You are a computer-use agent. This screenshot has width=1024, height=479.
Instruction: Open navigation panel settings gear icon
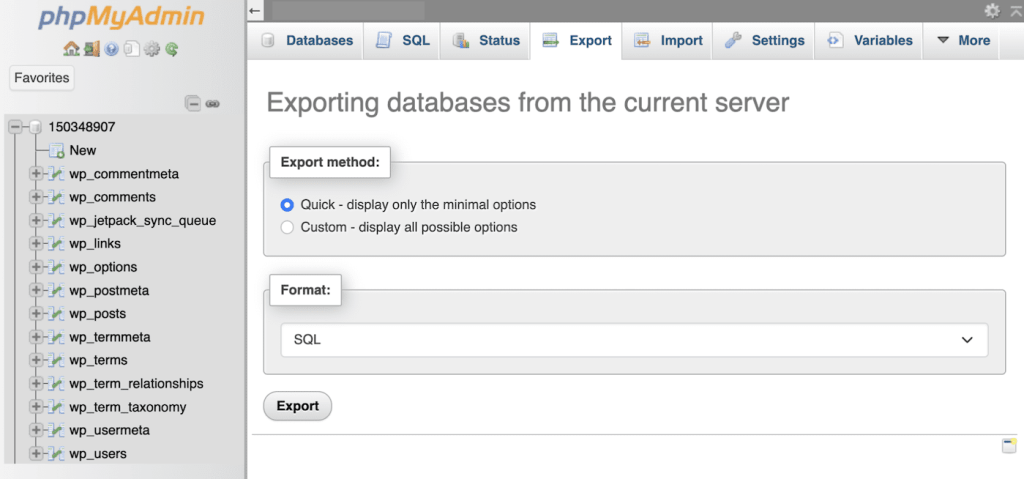(x=152, y=48)
